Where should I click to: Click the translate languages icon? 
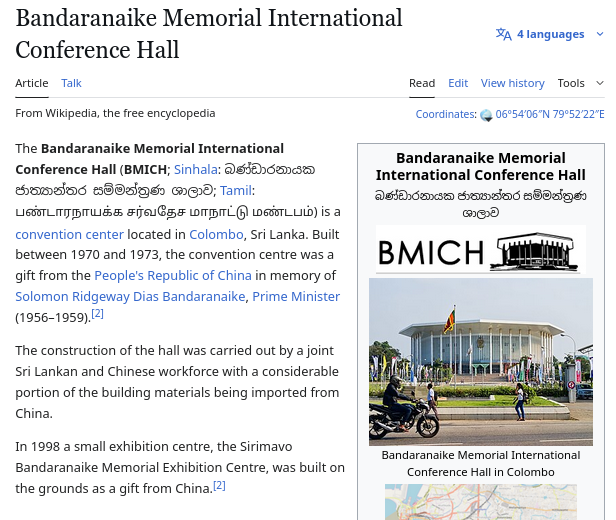tap(503, 34)
